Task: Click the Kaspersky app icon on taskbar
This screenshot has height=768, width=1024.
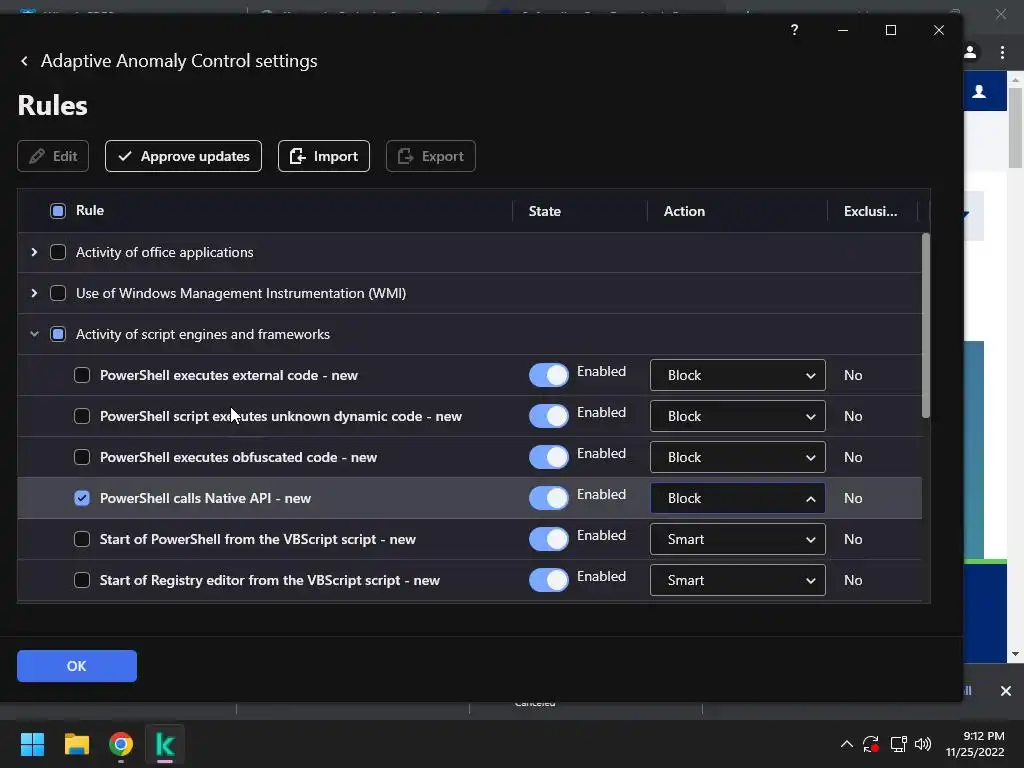Action: (165, 744)
